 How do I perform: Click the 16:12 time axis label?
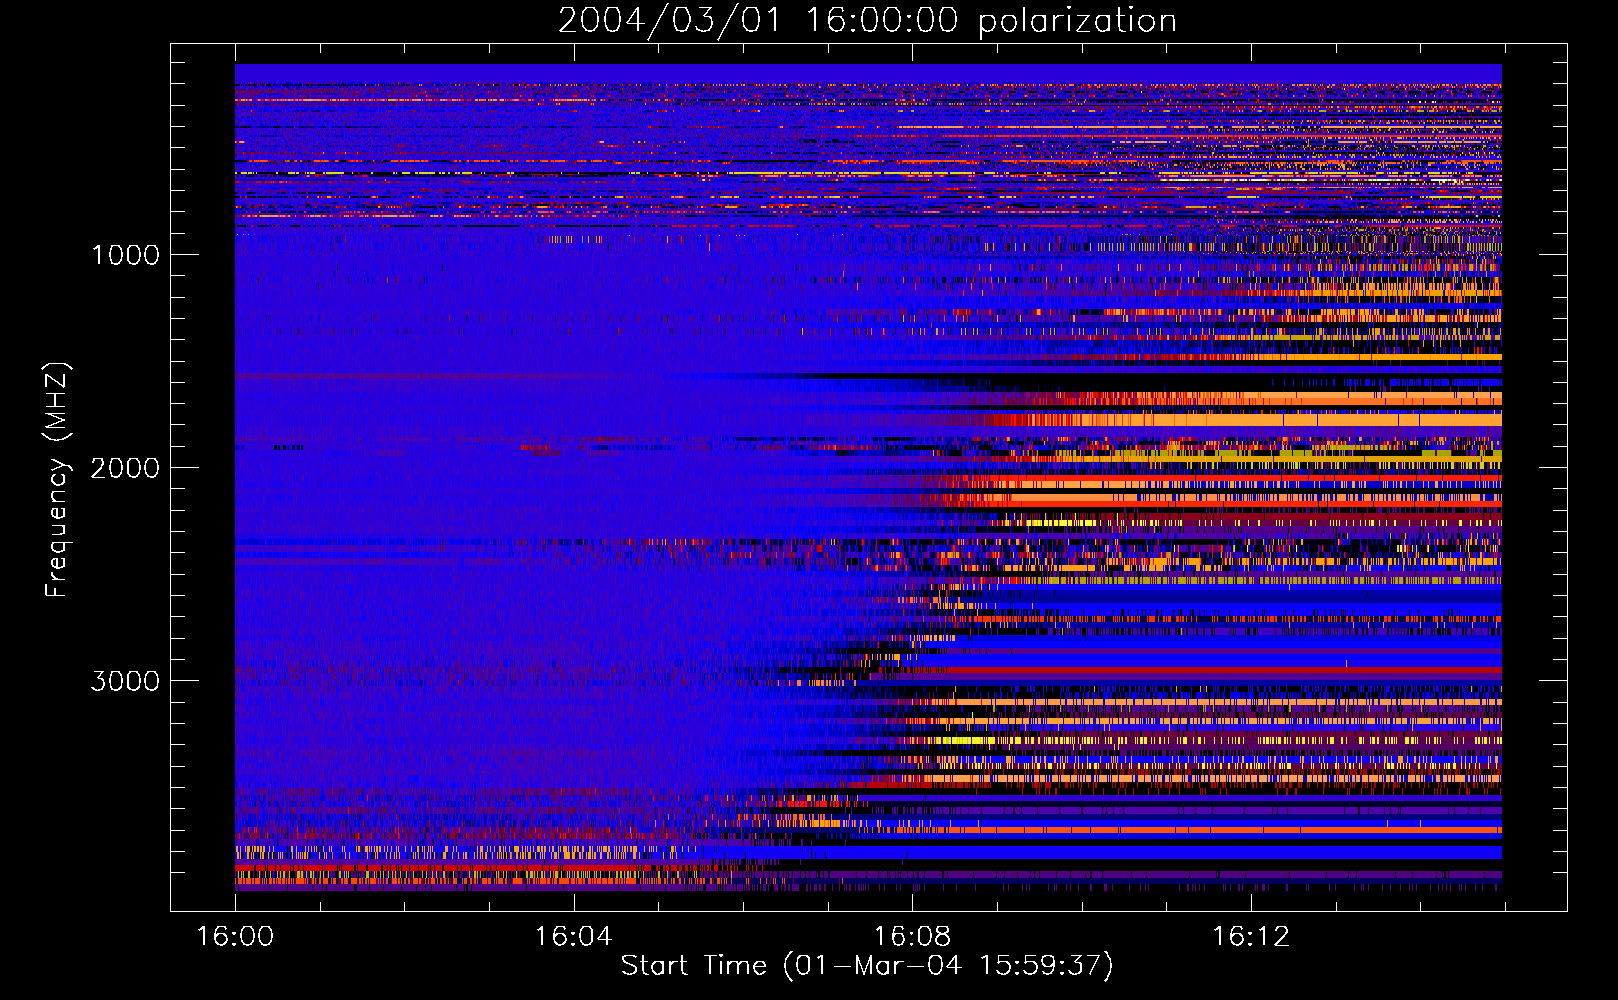click(x=1251, y=937)
